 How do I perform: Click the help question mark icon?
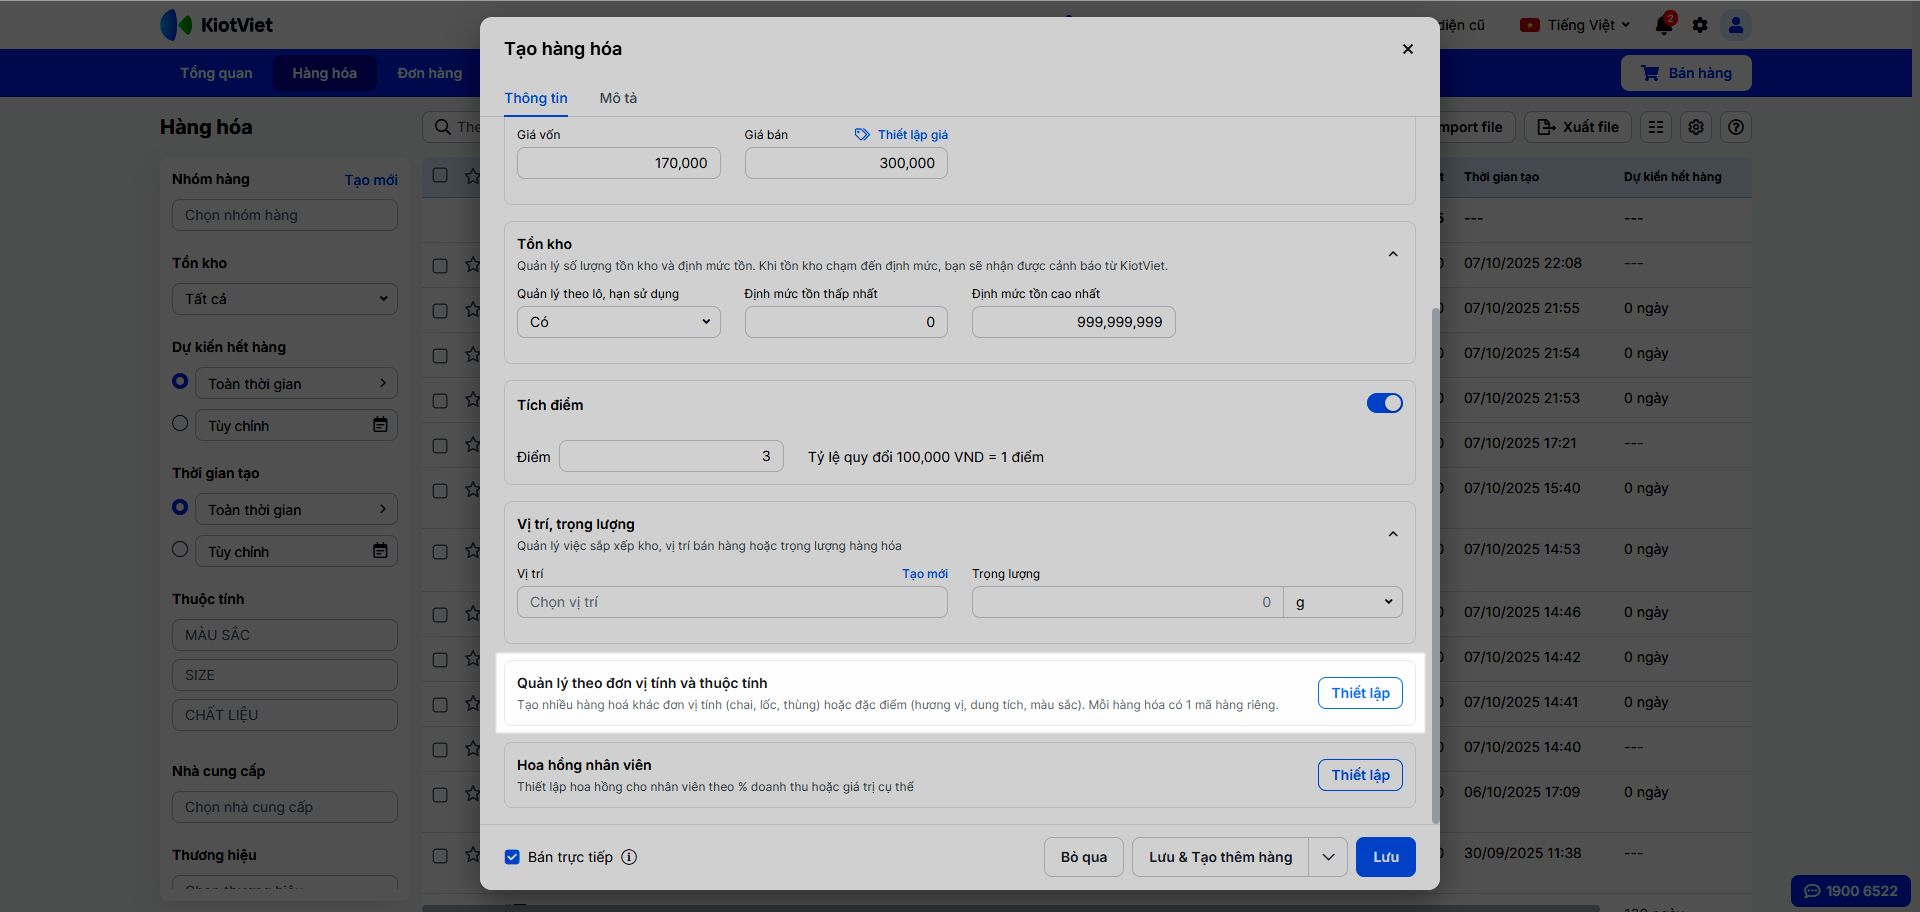coord(1736,127)
